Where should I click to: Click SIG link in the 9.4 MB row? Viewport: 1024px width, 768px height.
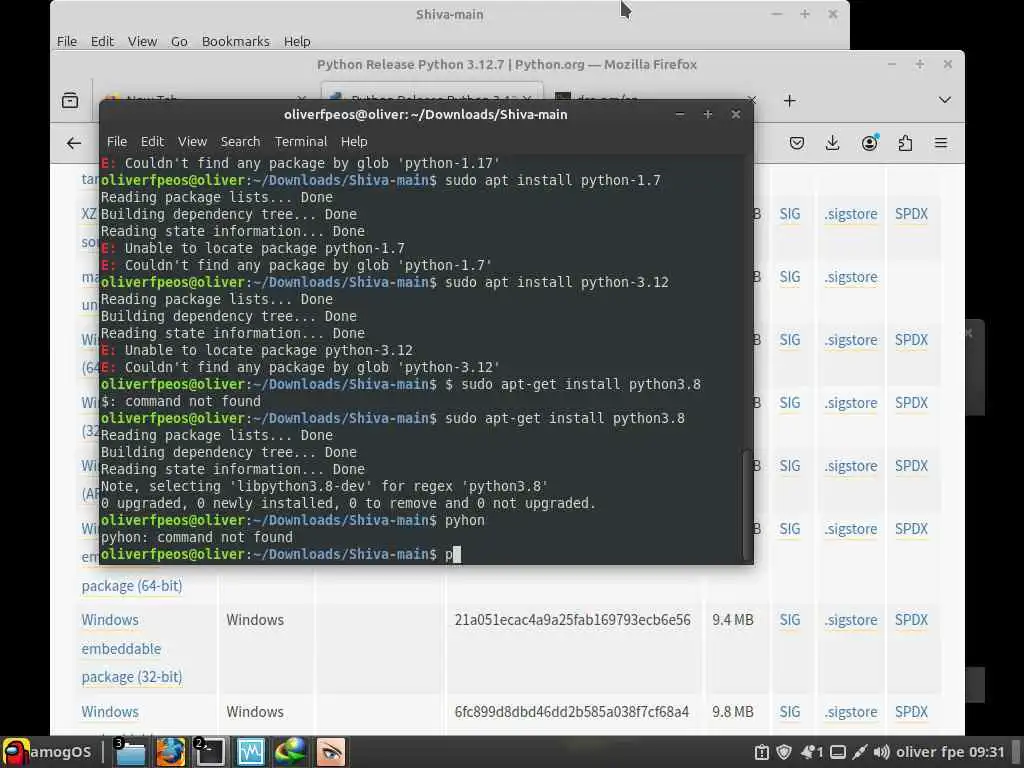[790, 620]
